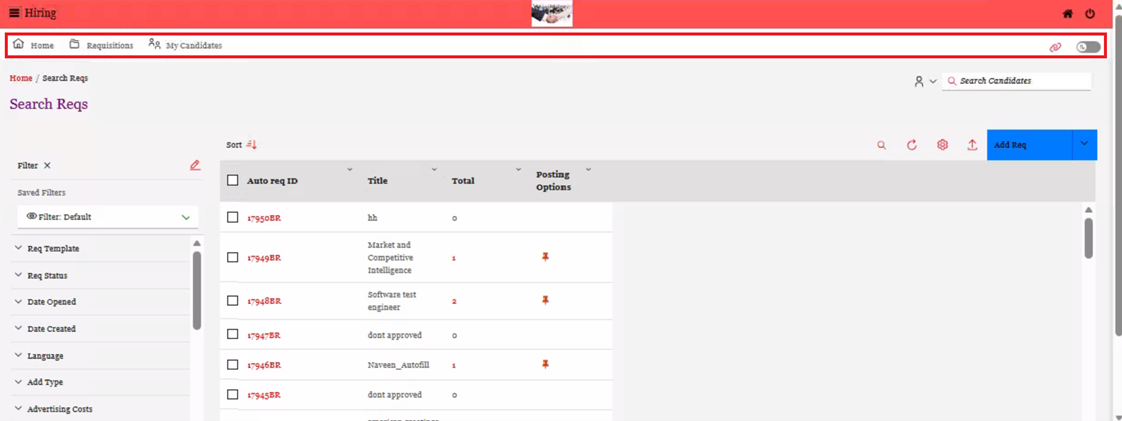Open Posting Options column menu arrow
Screen dimensions: 1122x421
(x=588, y=170)
